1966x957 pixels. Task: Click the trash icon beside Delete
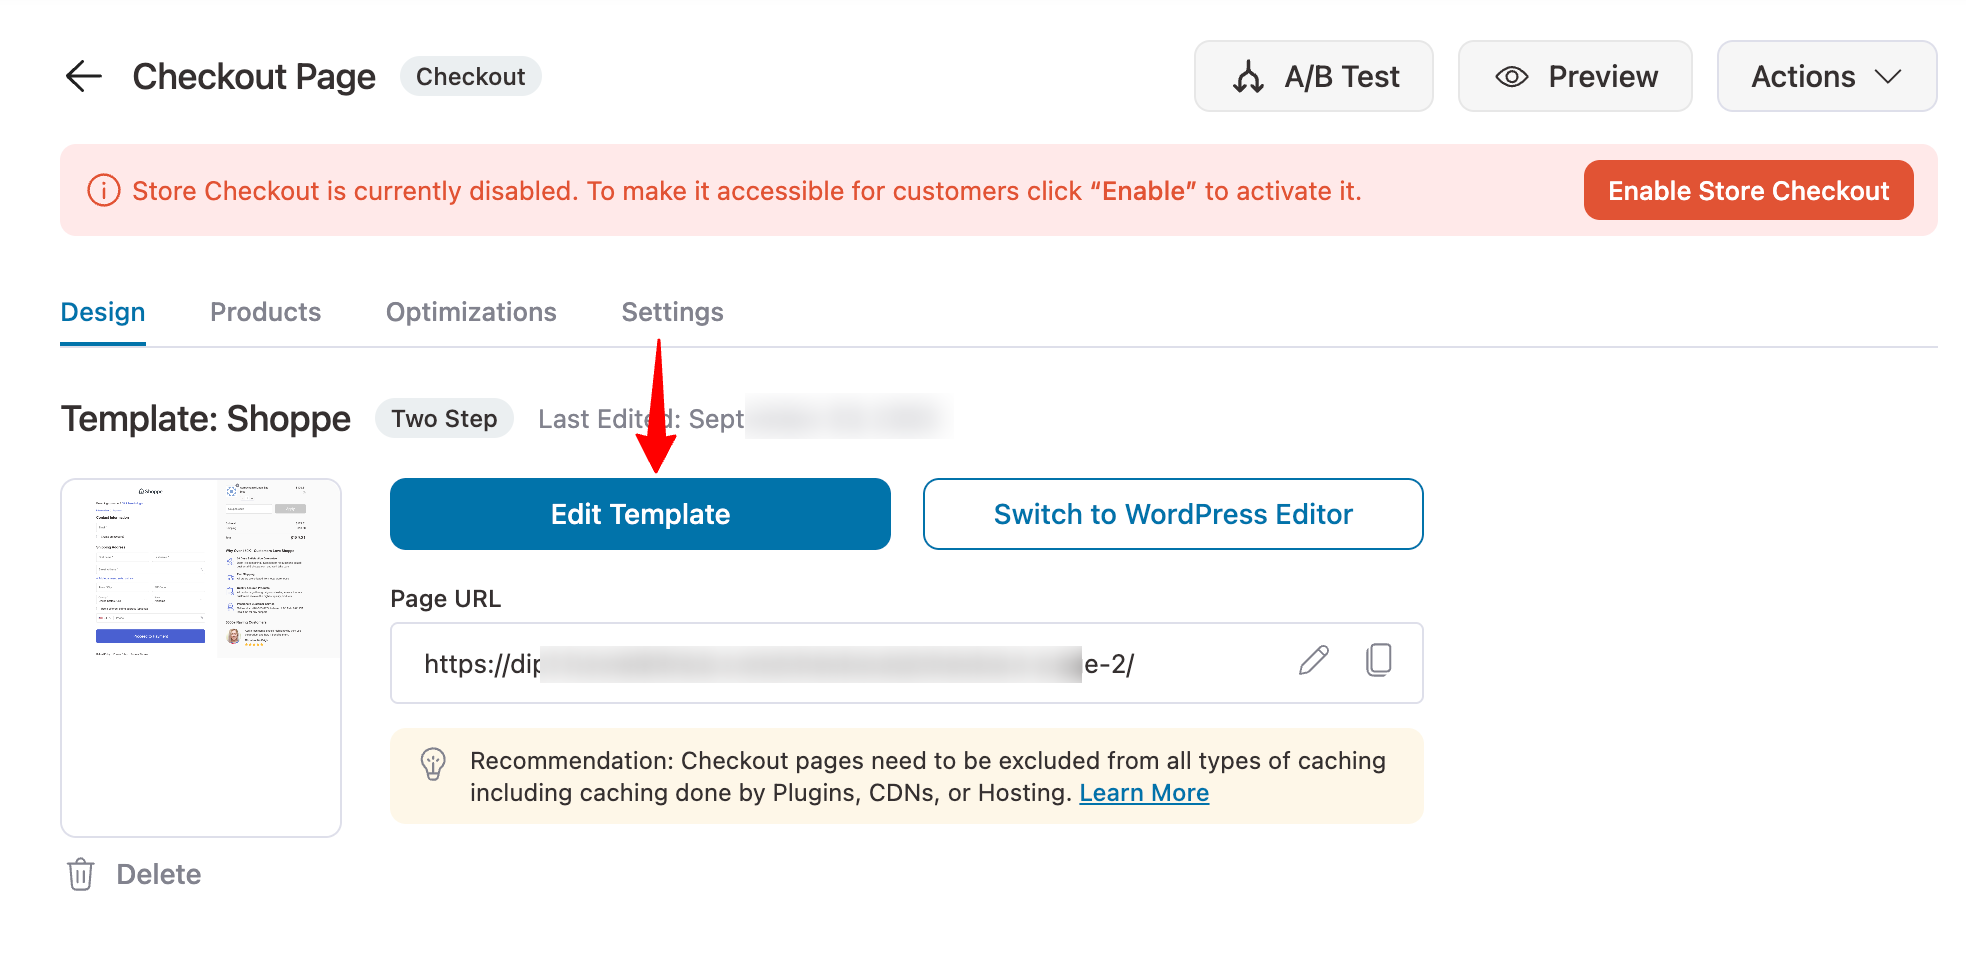(81, 874)
